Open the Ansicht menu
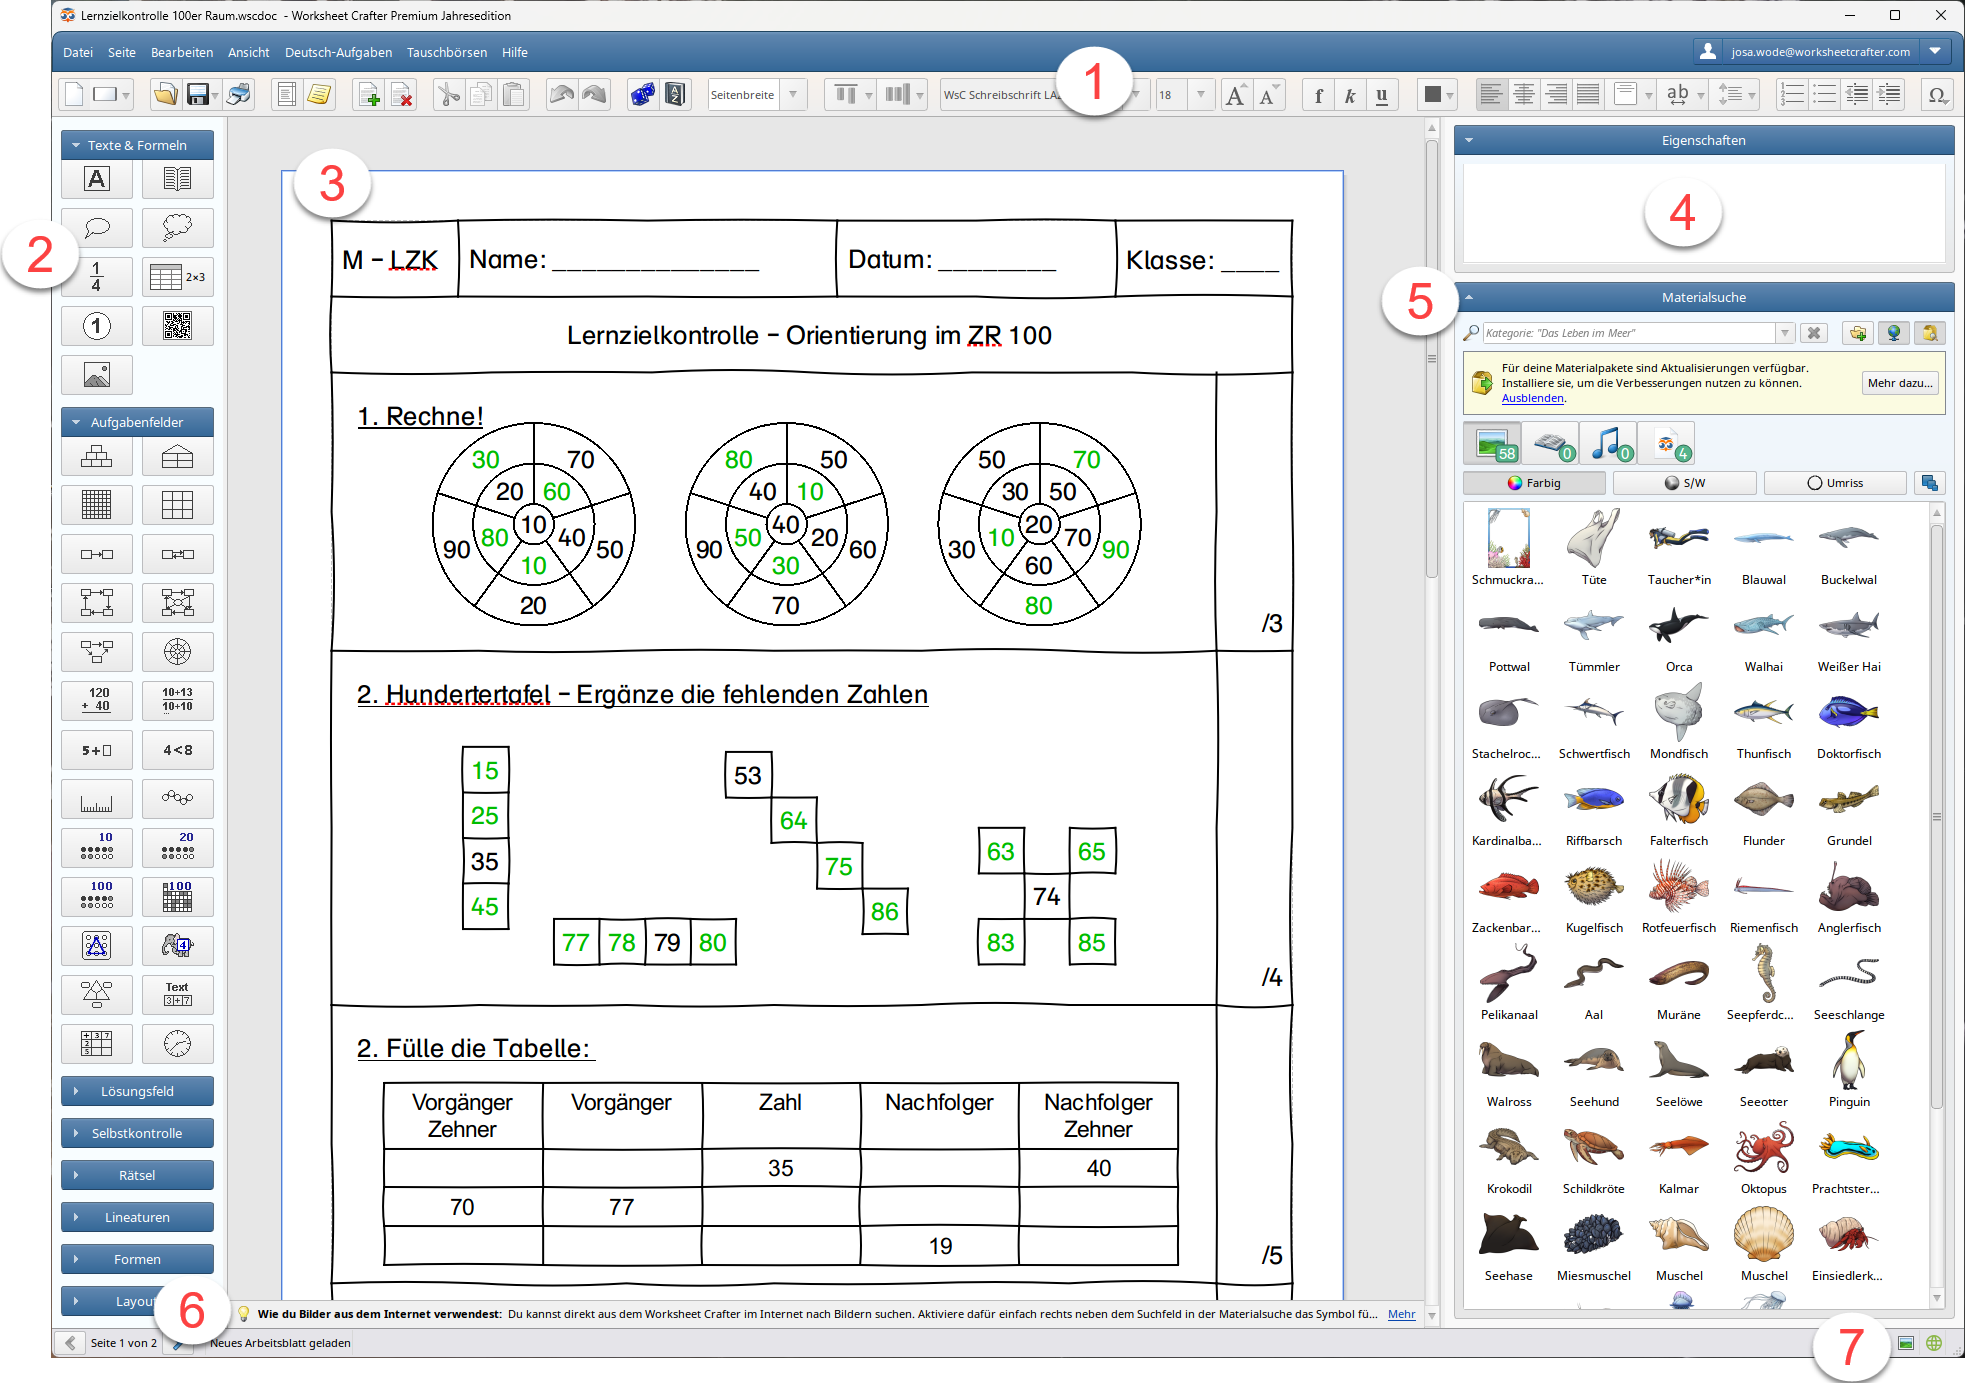 (x=244, y=57)
